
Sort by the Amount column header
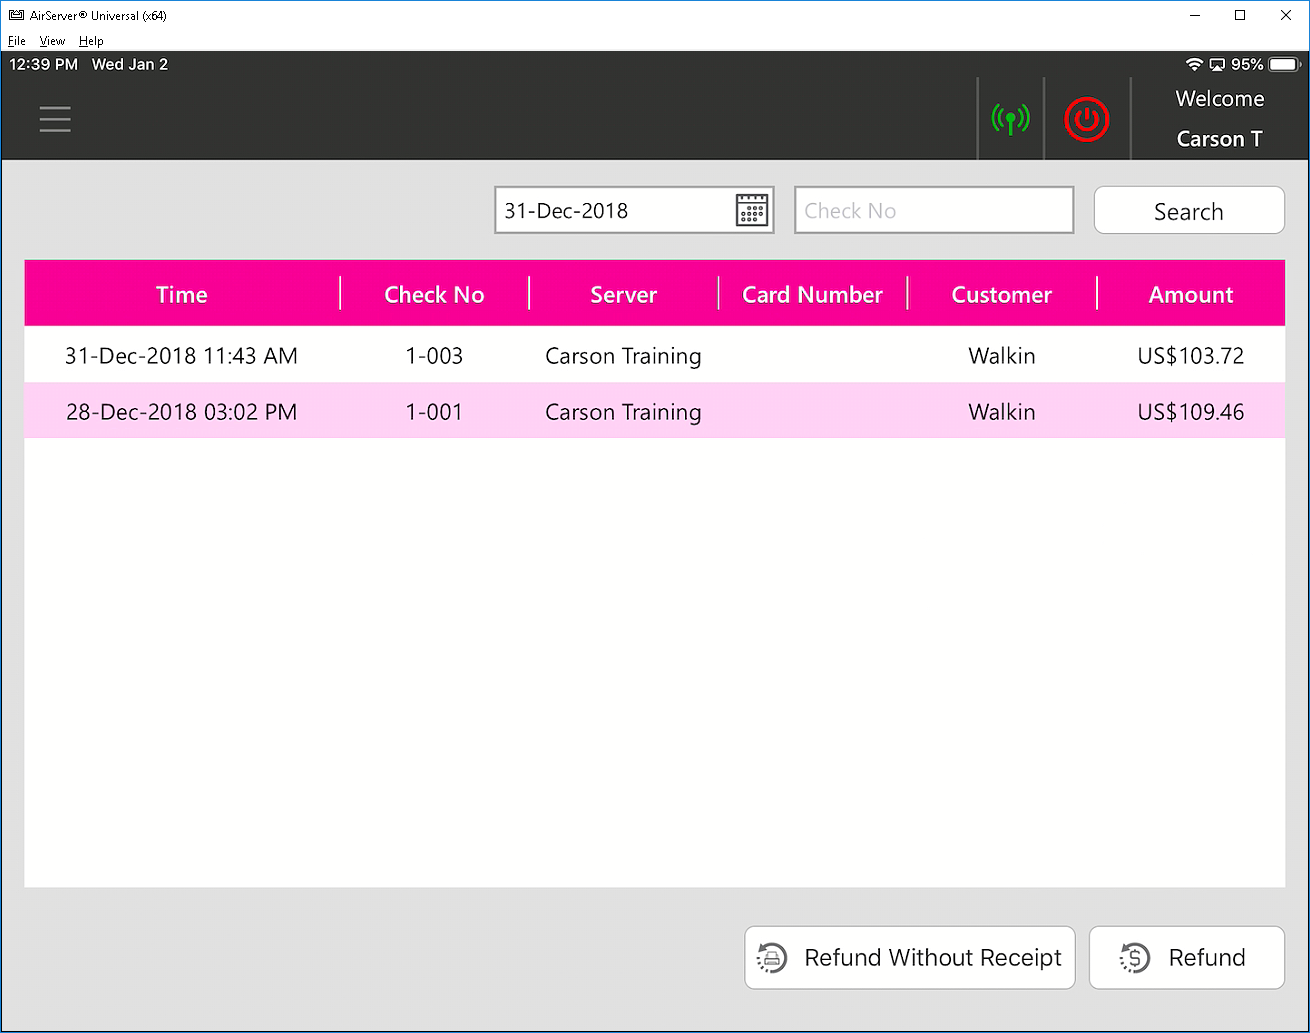pos(1190,294)
